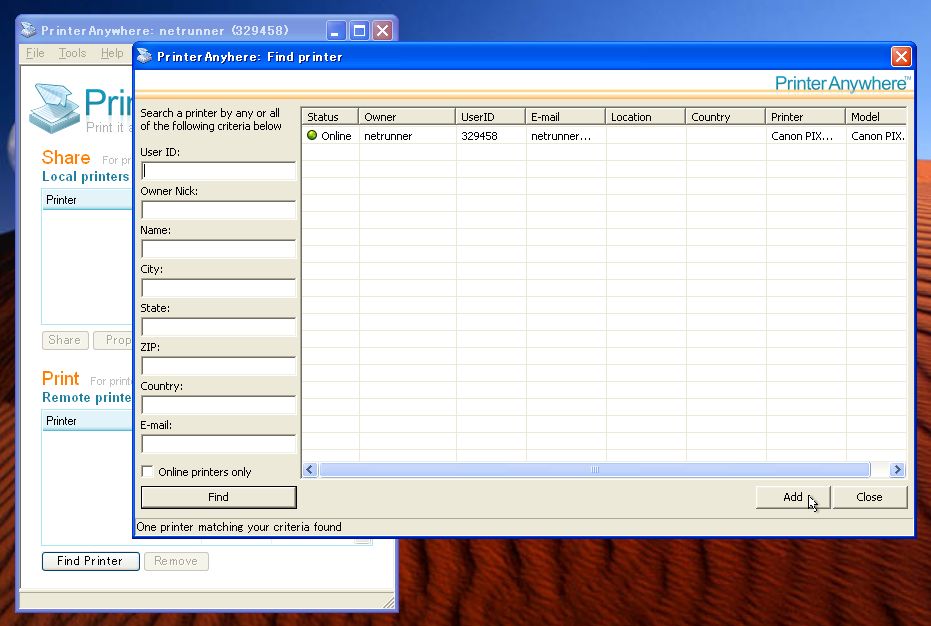The image size is (931, 626).
Task: Select the Online status text cell
Action: [x=336, y=136]
